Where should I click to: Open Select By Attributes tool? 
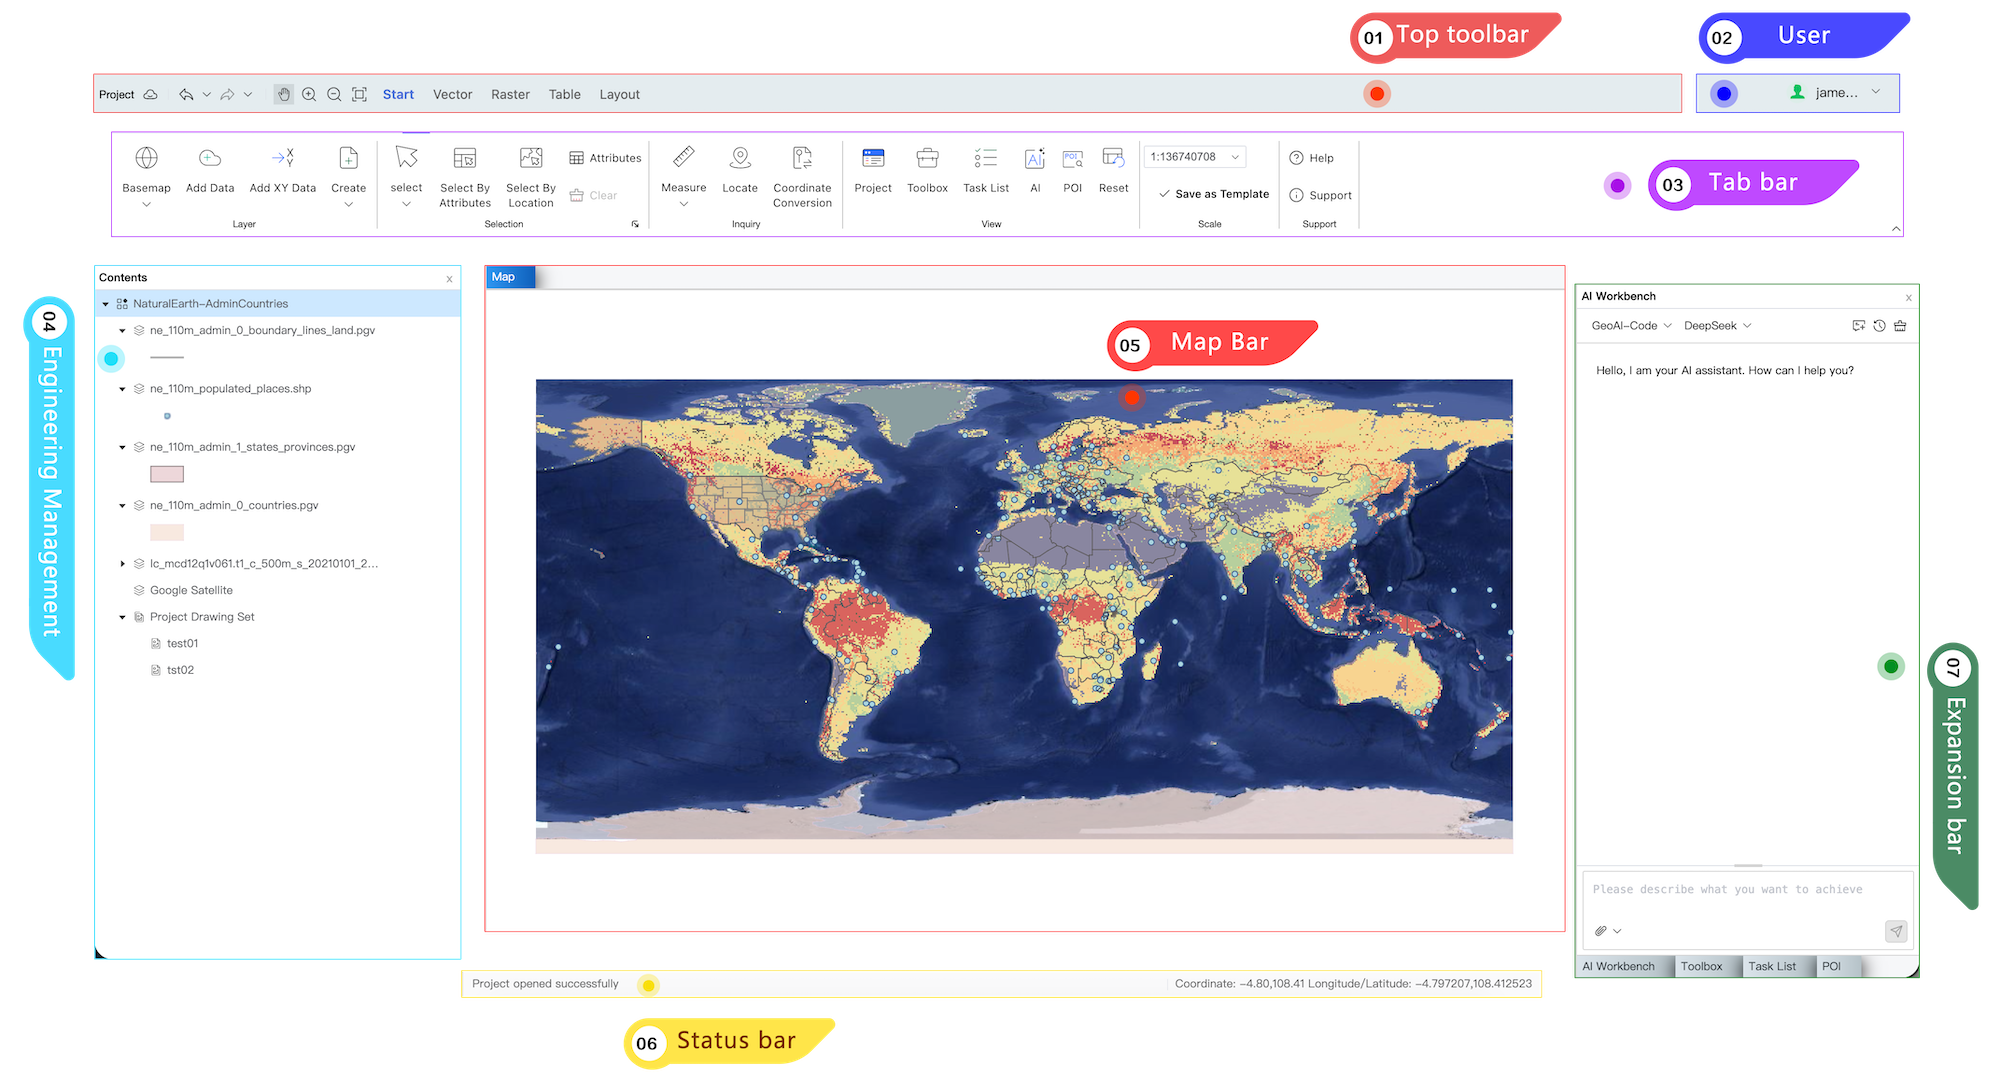pyautogui.click(x=465, y=158)
